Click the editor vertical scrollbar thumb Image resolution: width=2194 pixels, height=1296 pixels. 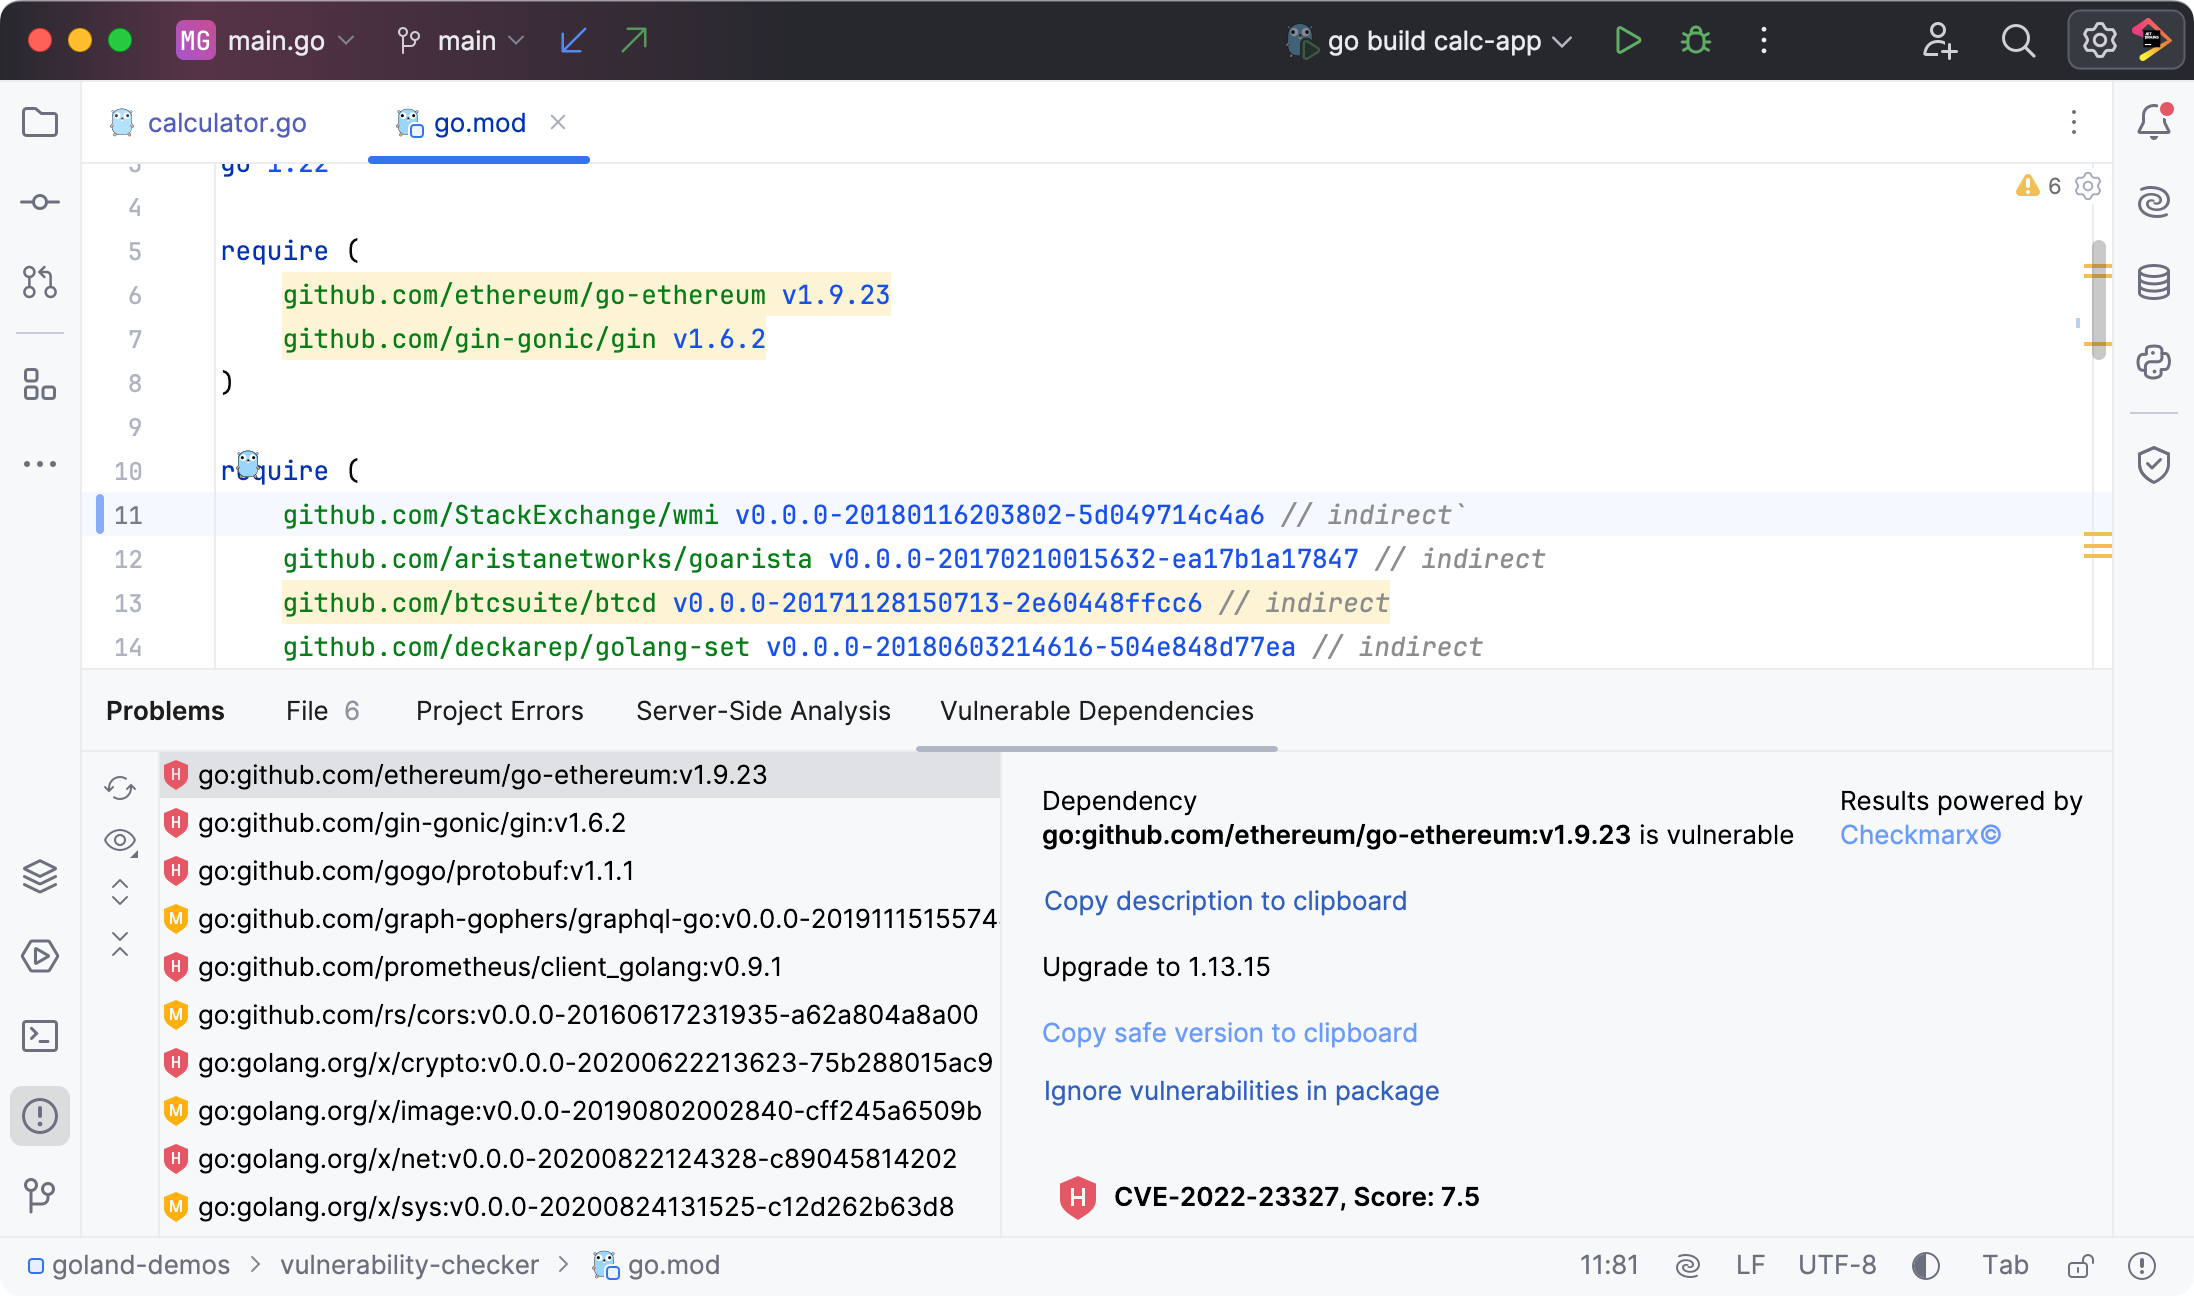(x=2099, y=300)
